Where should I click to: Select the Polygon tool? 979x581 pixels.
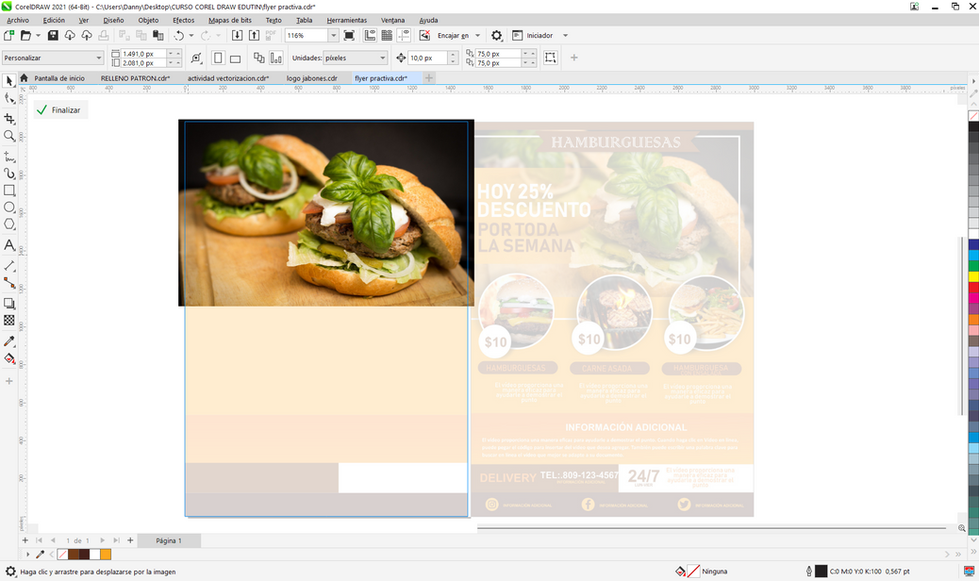(x=9, y=224)
